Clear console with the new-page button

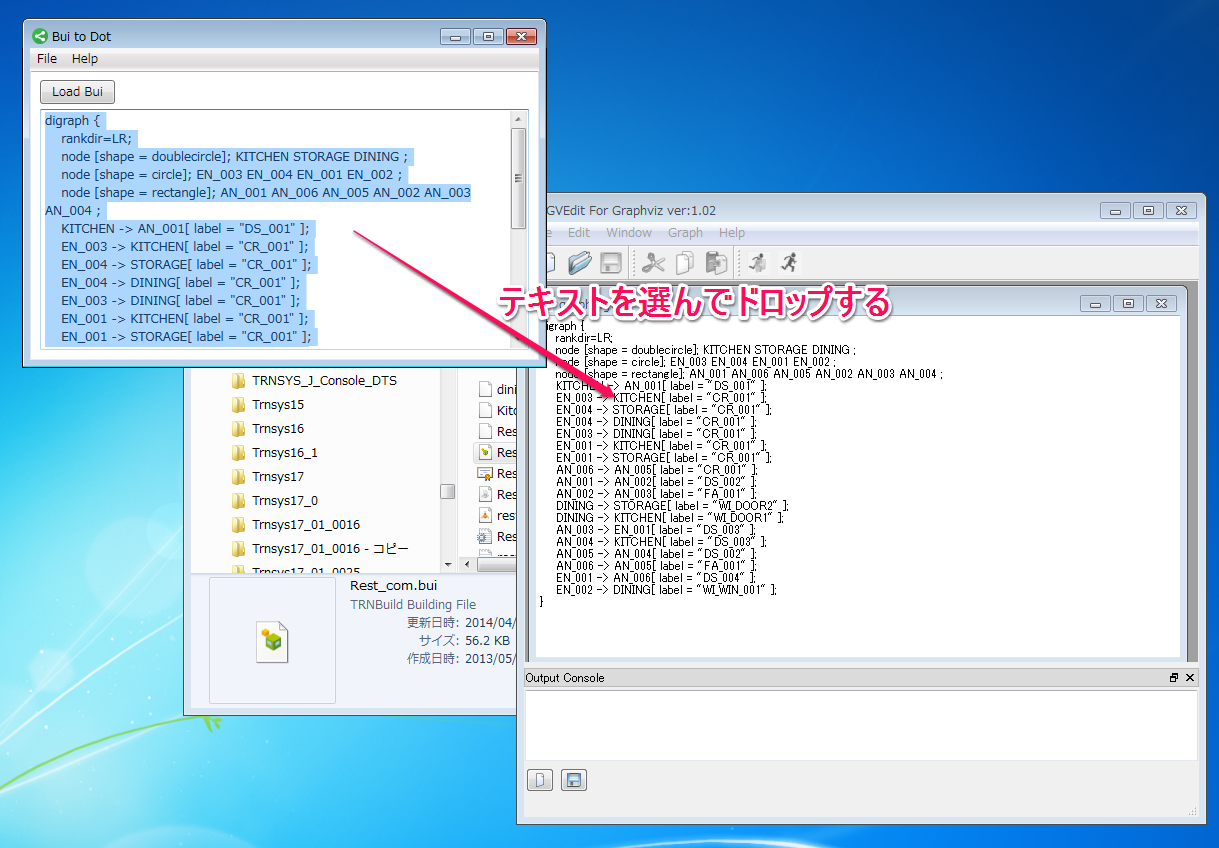(x=540, y=780)
